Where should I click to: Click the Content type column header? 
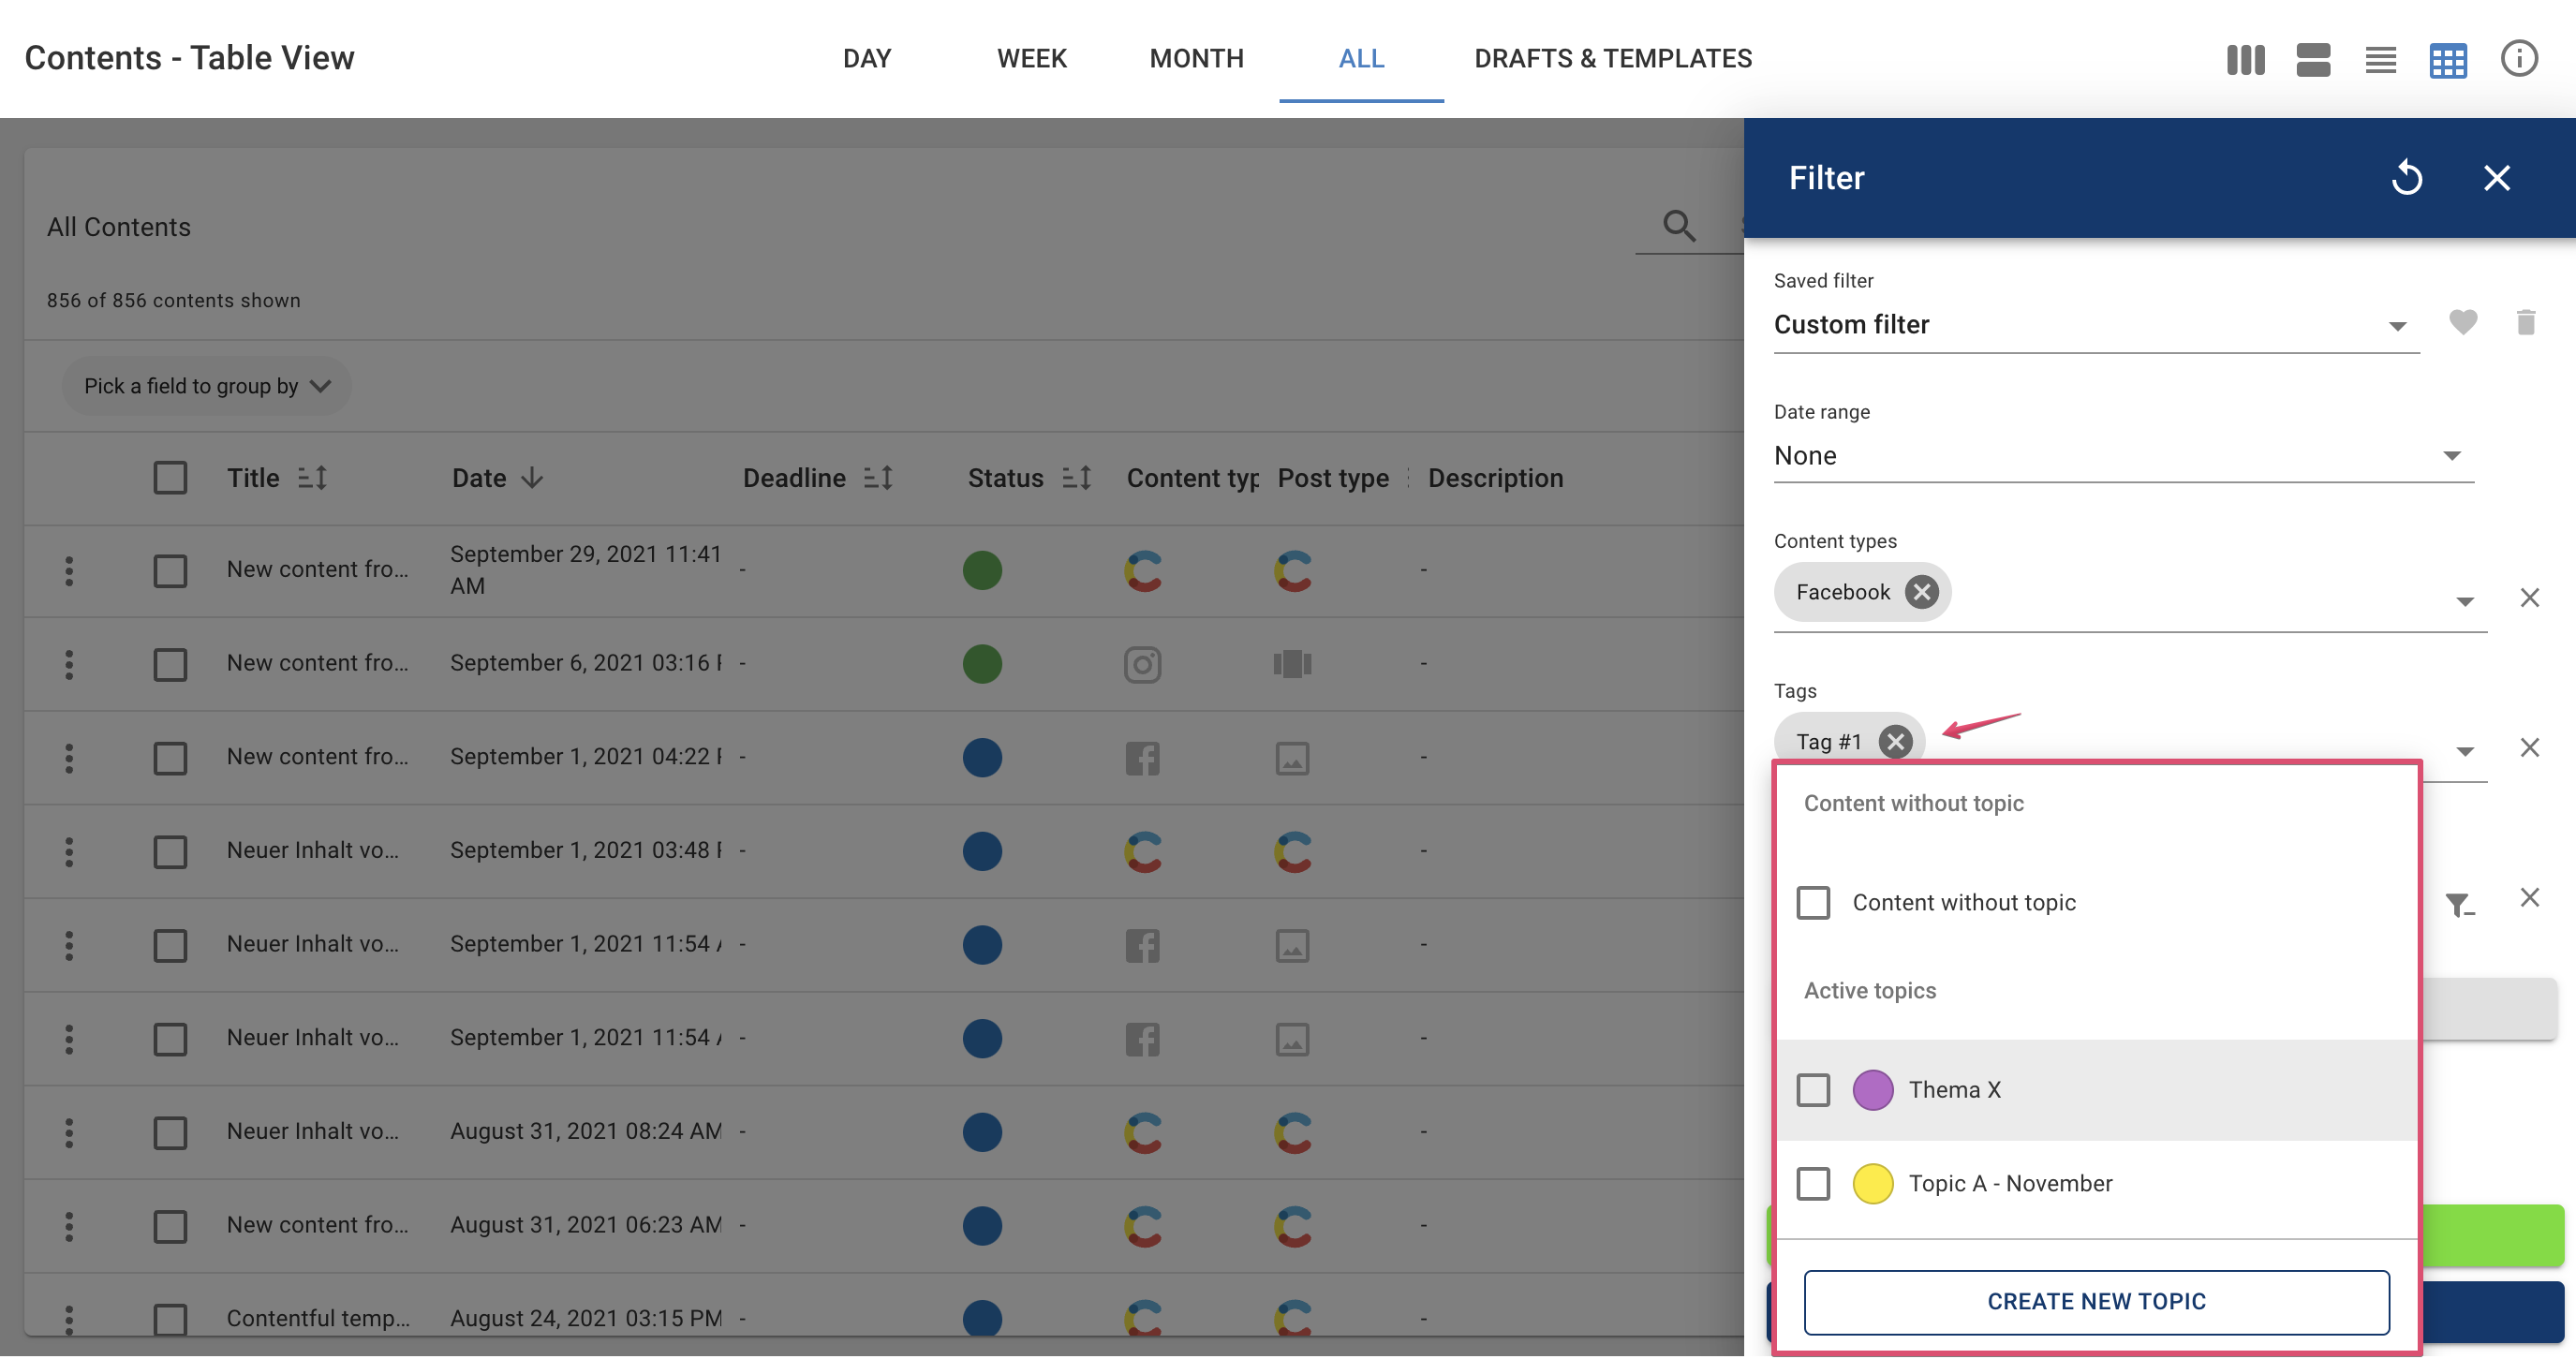[1192, 478]
